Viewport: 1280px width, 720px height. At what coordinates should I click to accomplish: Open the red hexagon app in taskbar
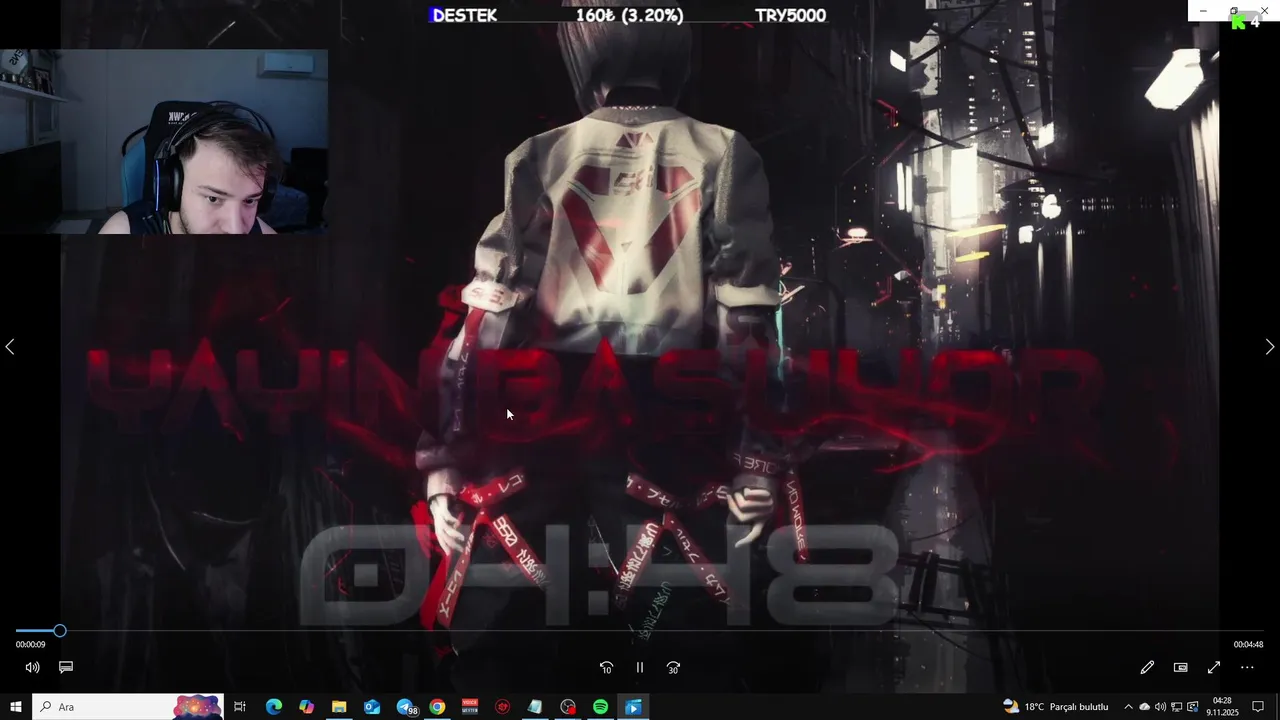tap(503, 707)
